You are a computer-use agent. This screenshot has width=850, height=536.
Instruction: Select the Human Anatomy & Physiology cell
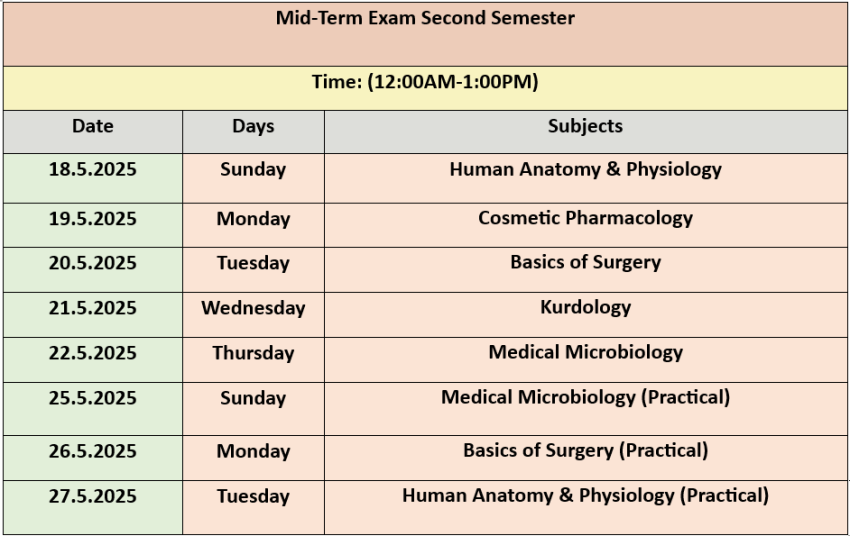pyautogui.click(x=585, y=178)
